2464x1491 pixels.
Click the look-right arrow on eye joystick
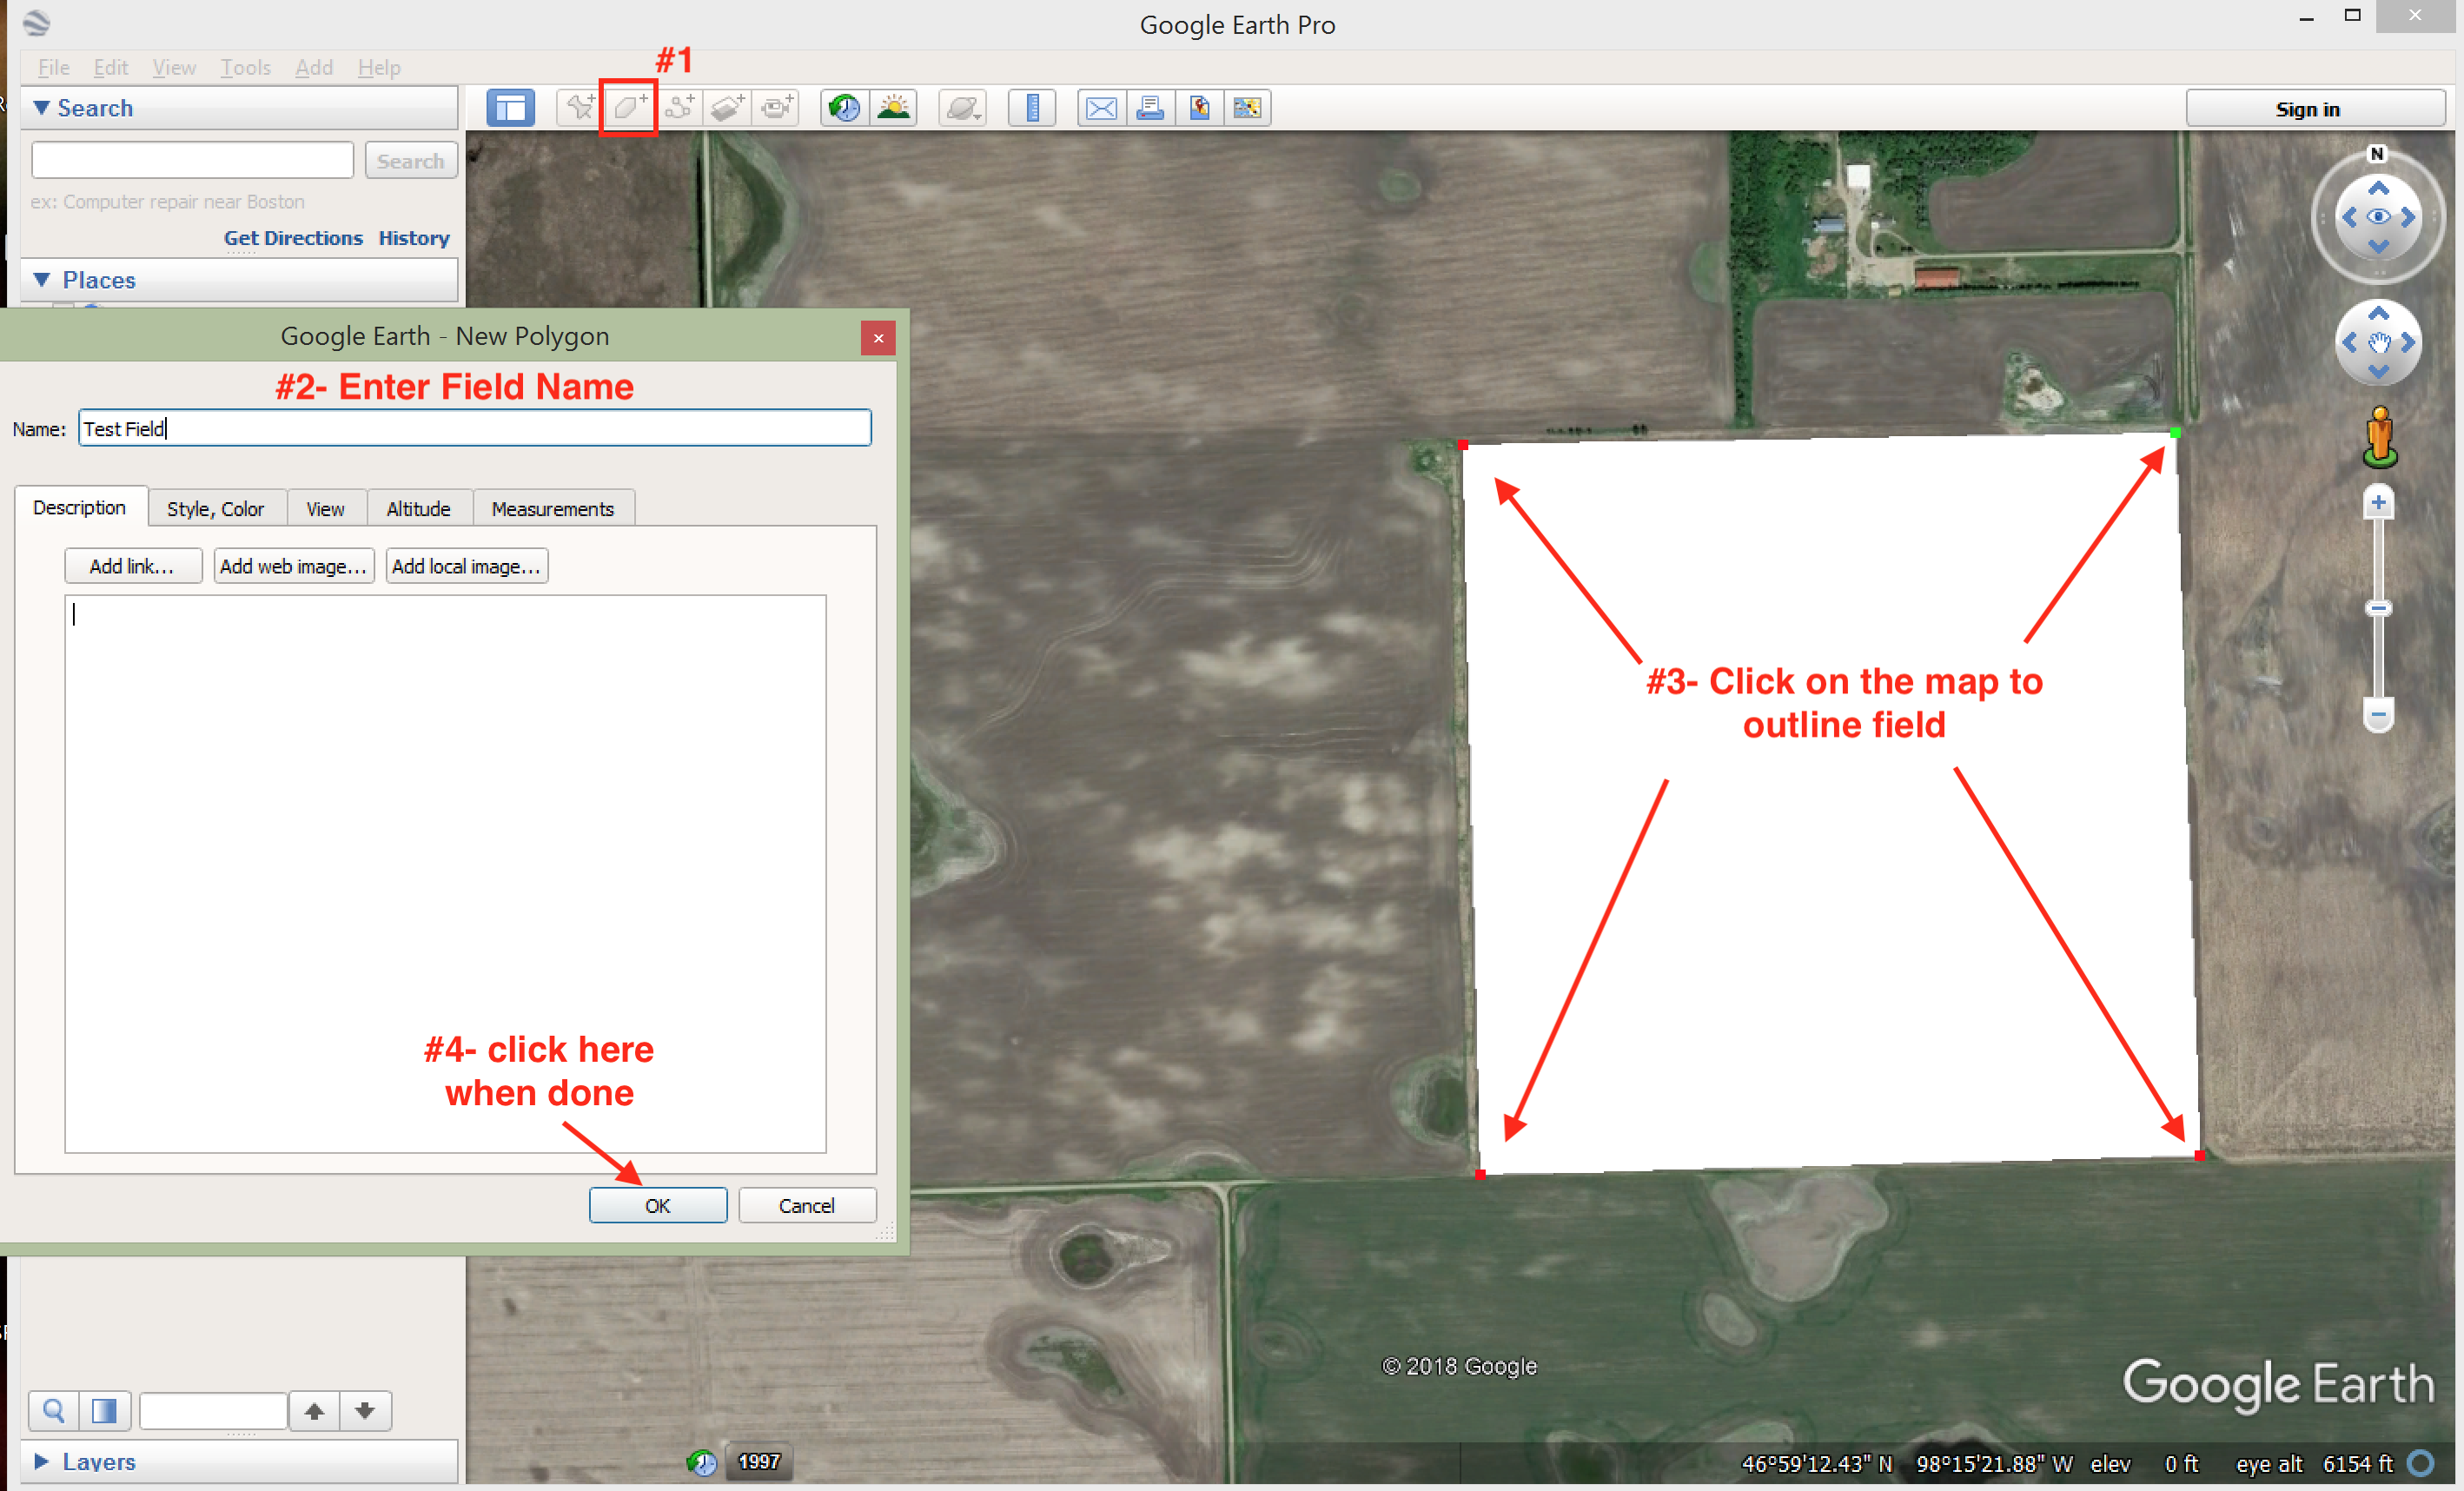pyautogui.click(x=2408, y=217)
